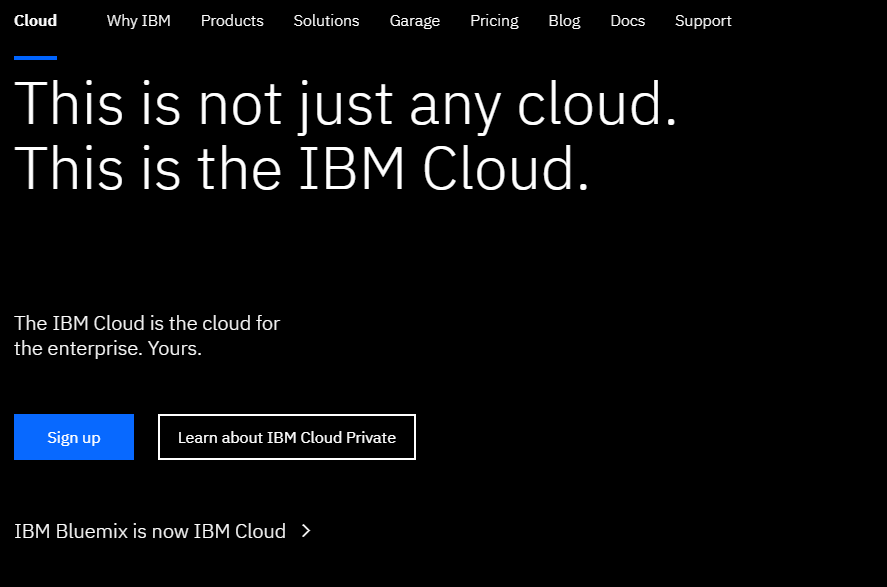Open the Support page
Image resolution: width=887 pixels, height=587 pixels.
[x=703, y=21]
